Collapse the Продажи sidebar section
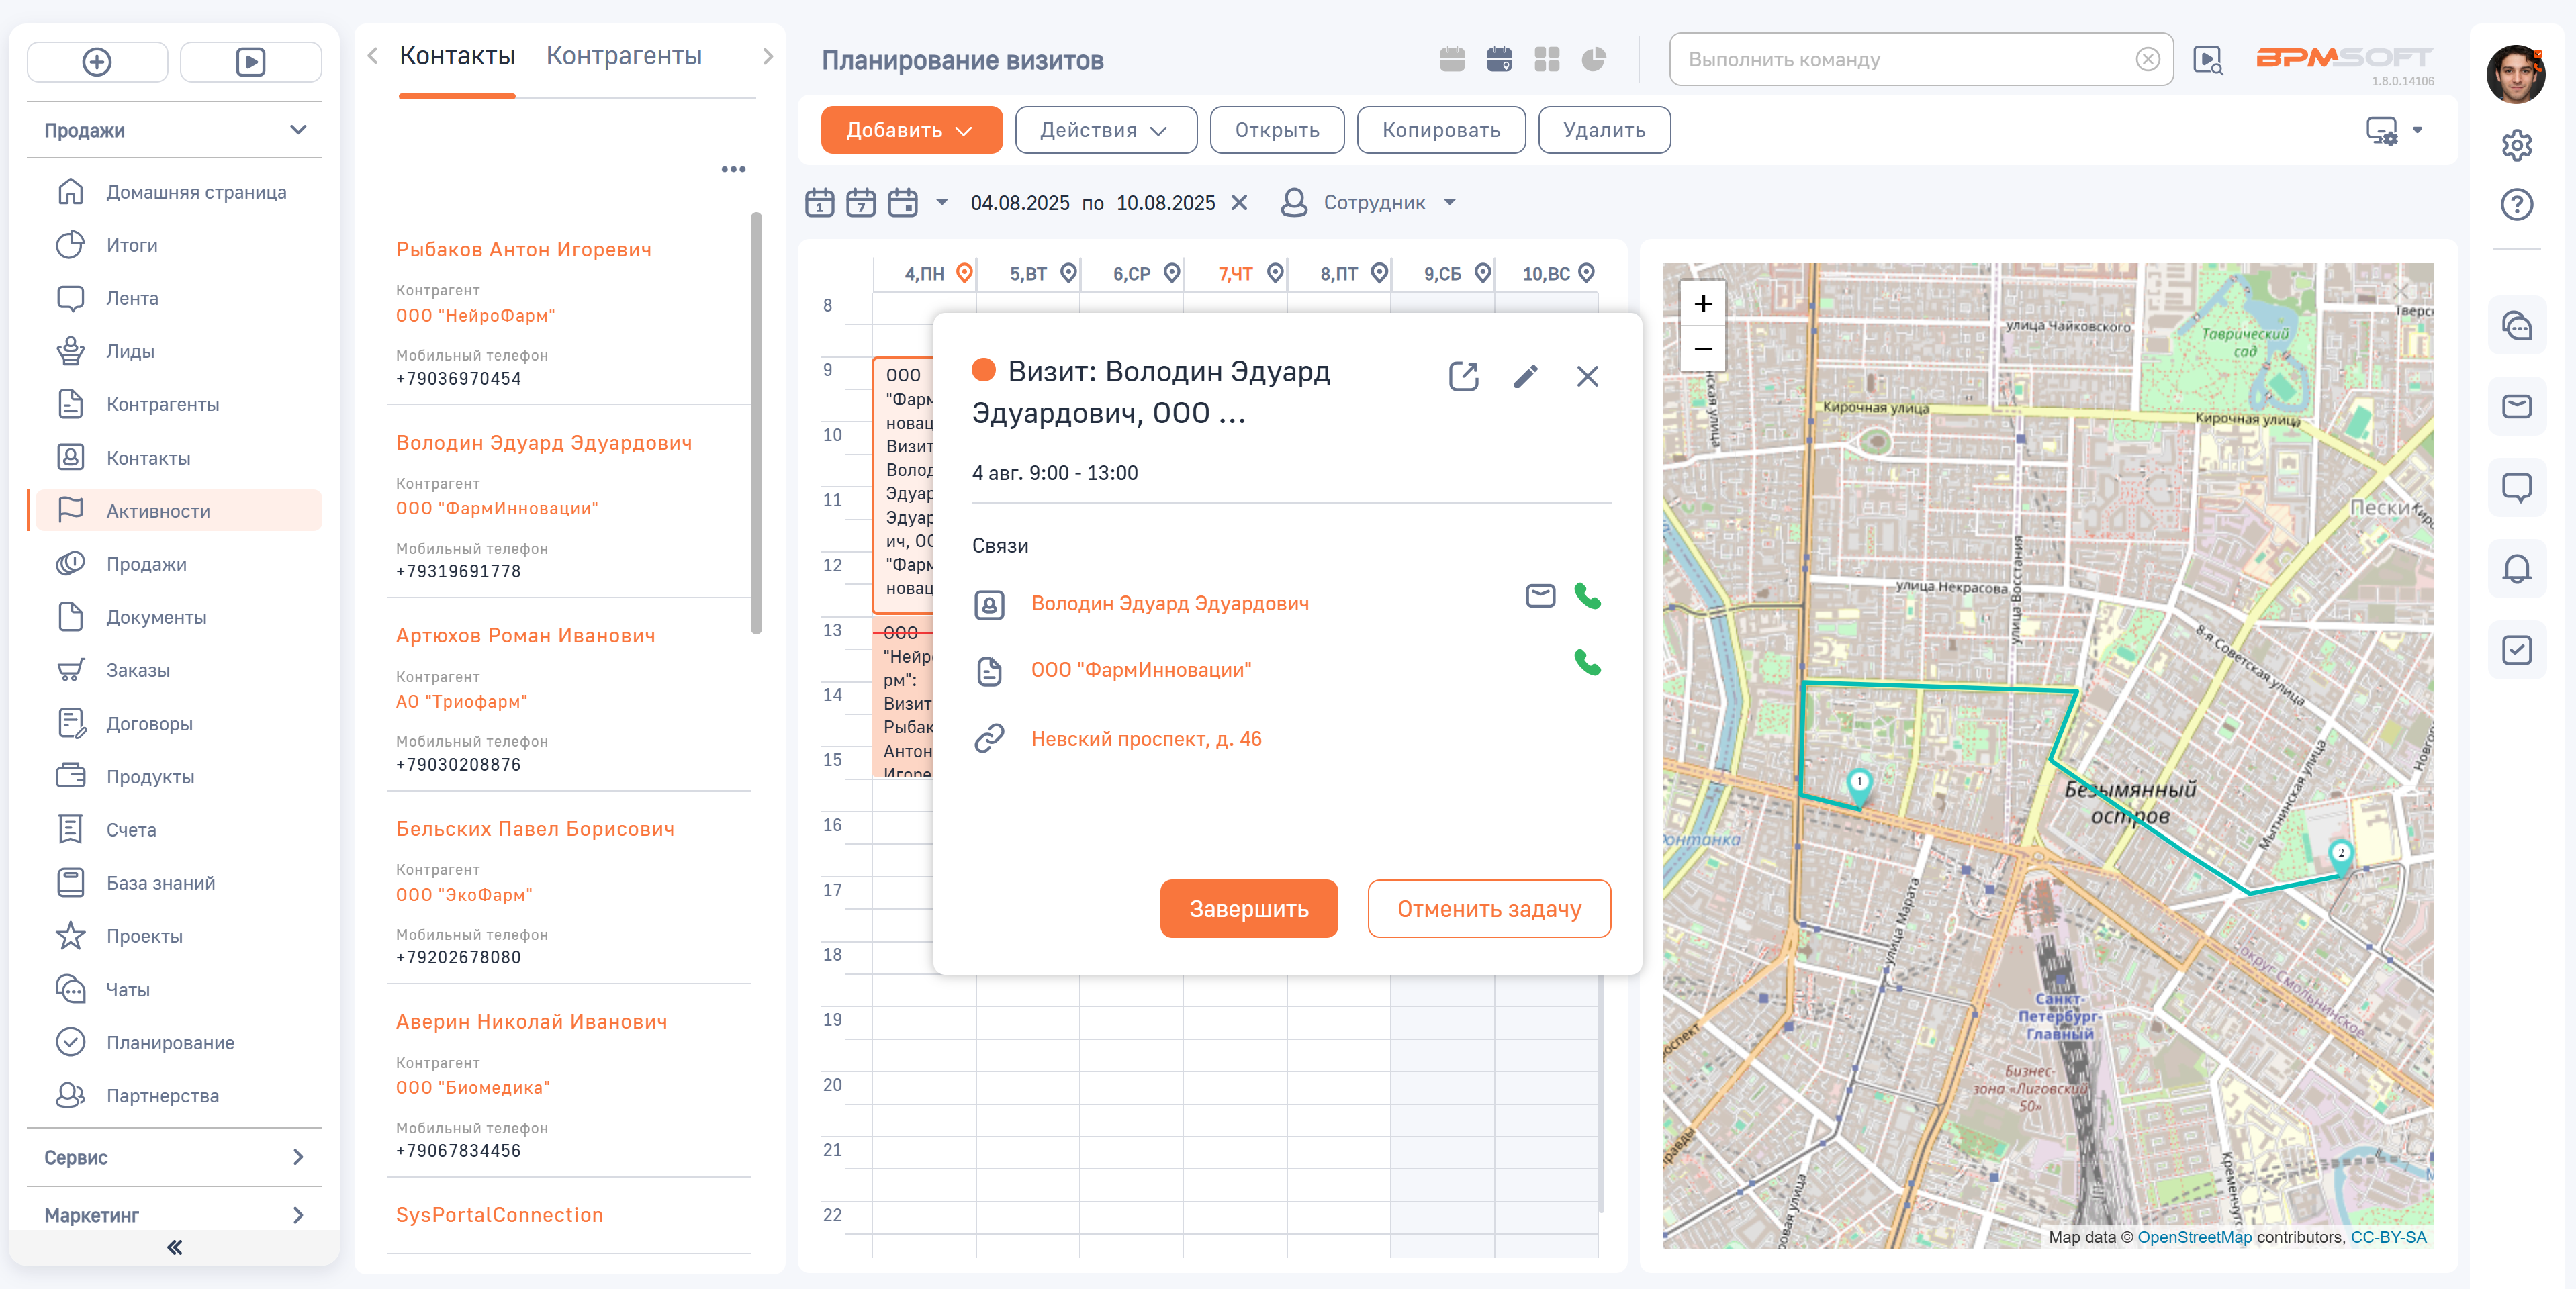The height and width of the screenshot is (1289, 2576). point(174,130)
